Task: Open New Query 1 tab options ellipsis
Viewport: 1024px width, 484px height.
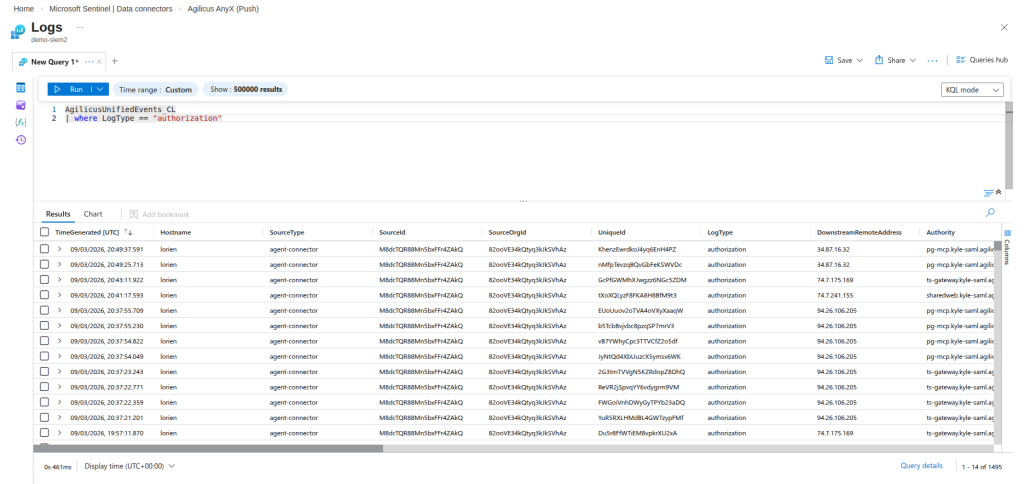Action: point(89,61)
